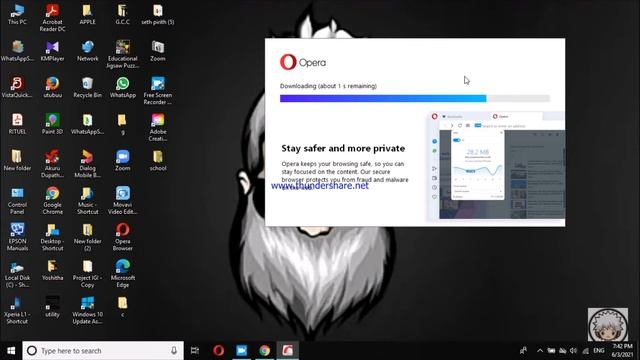This screenshot has height=360, width=640.
Task: Select the G.C.C folder icon
Action: tap(122, 15)
